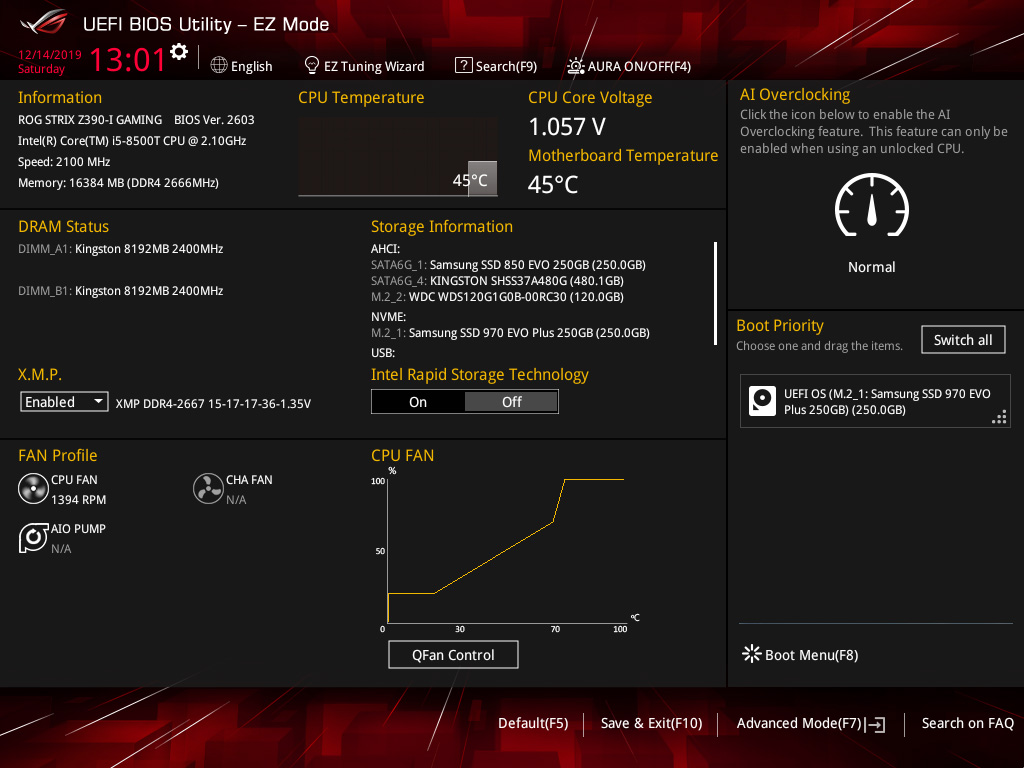Load Default(F5) settings
Viewport: 1024px width, 768px height.
click(x=533, y=723)
